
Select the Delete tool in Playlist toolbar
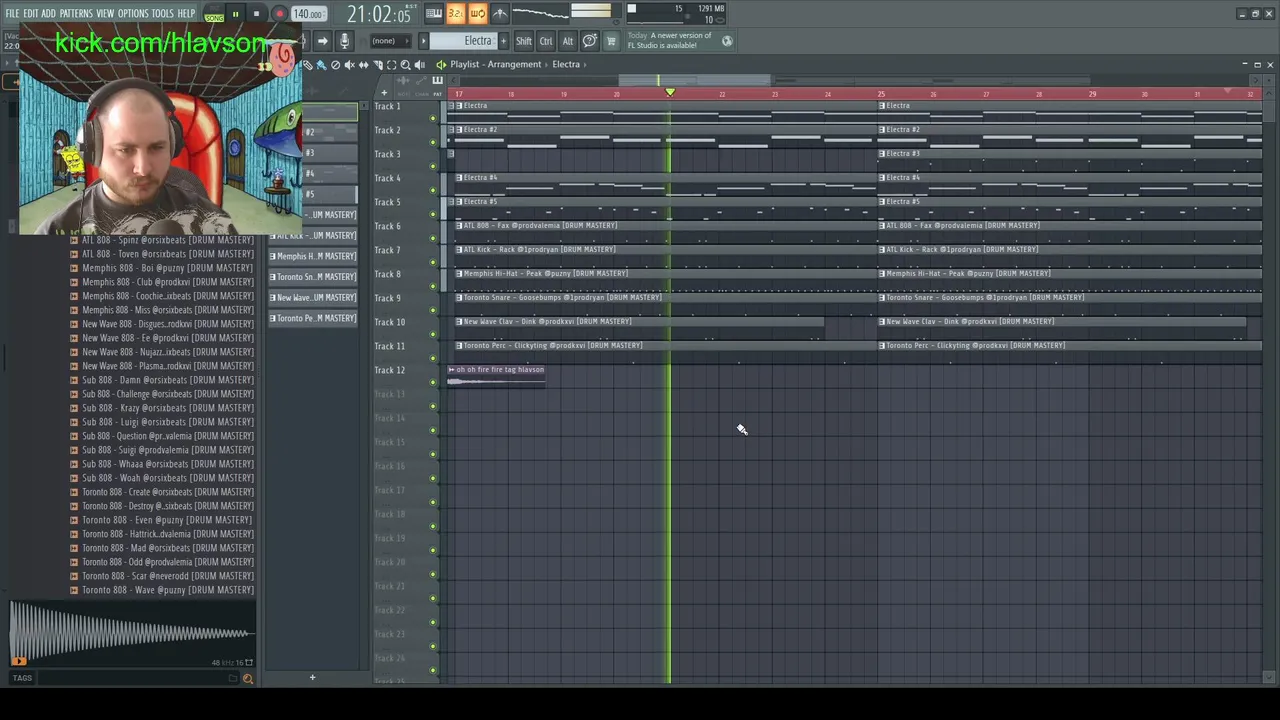click(335, 65)
